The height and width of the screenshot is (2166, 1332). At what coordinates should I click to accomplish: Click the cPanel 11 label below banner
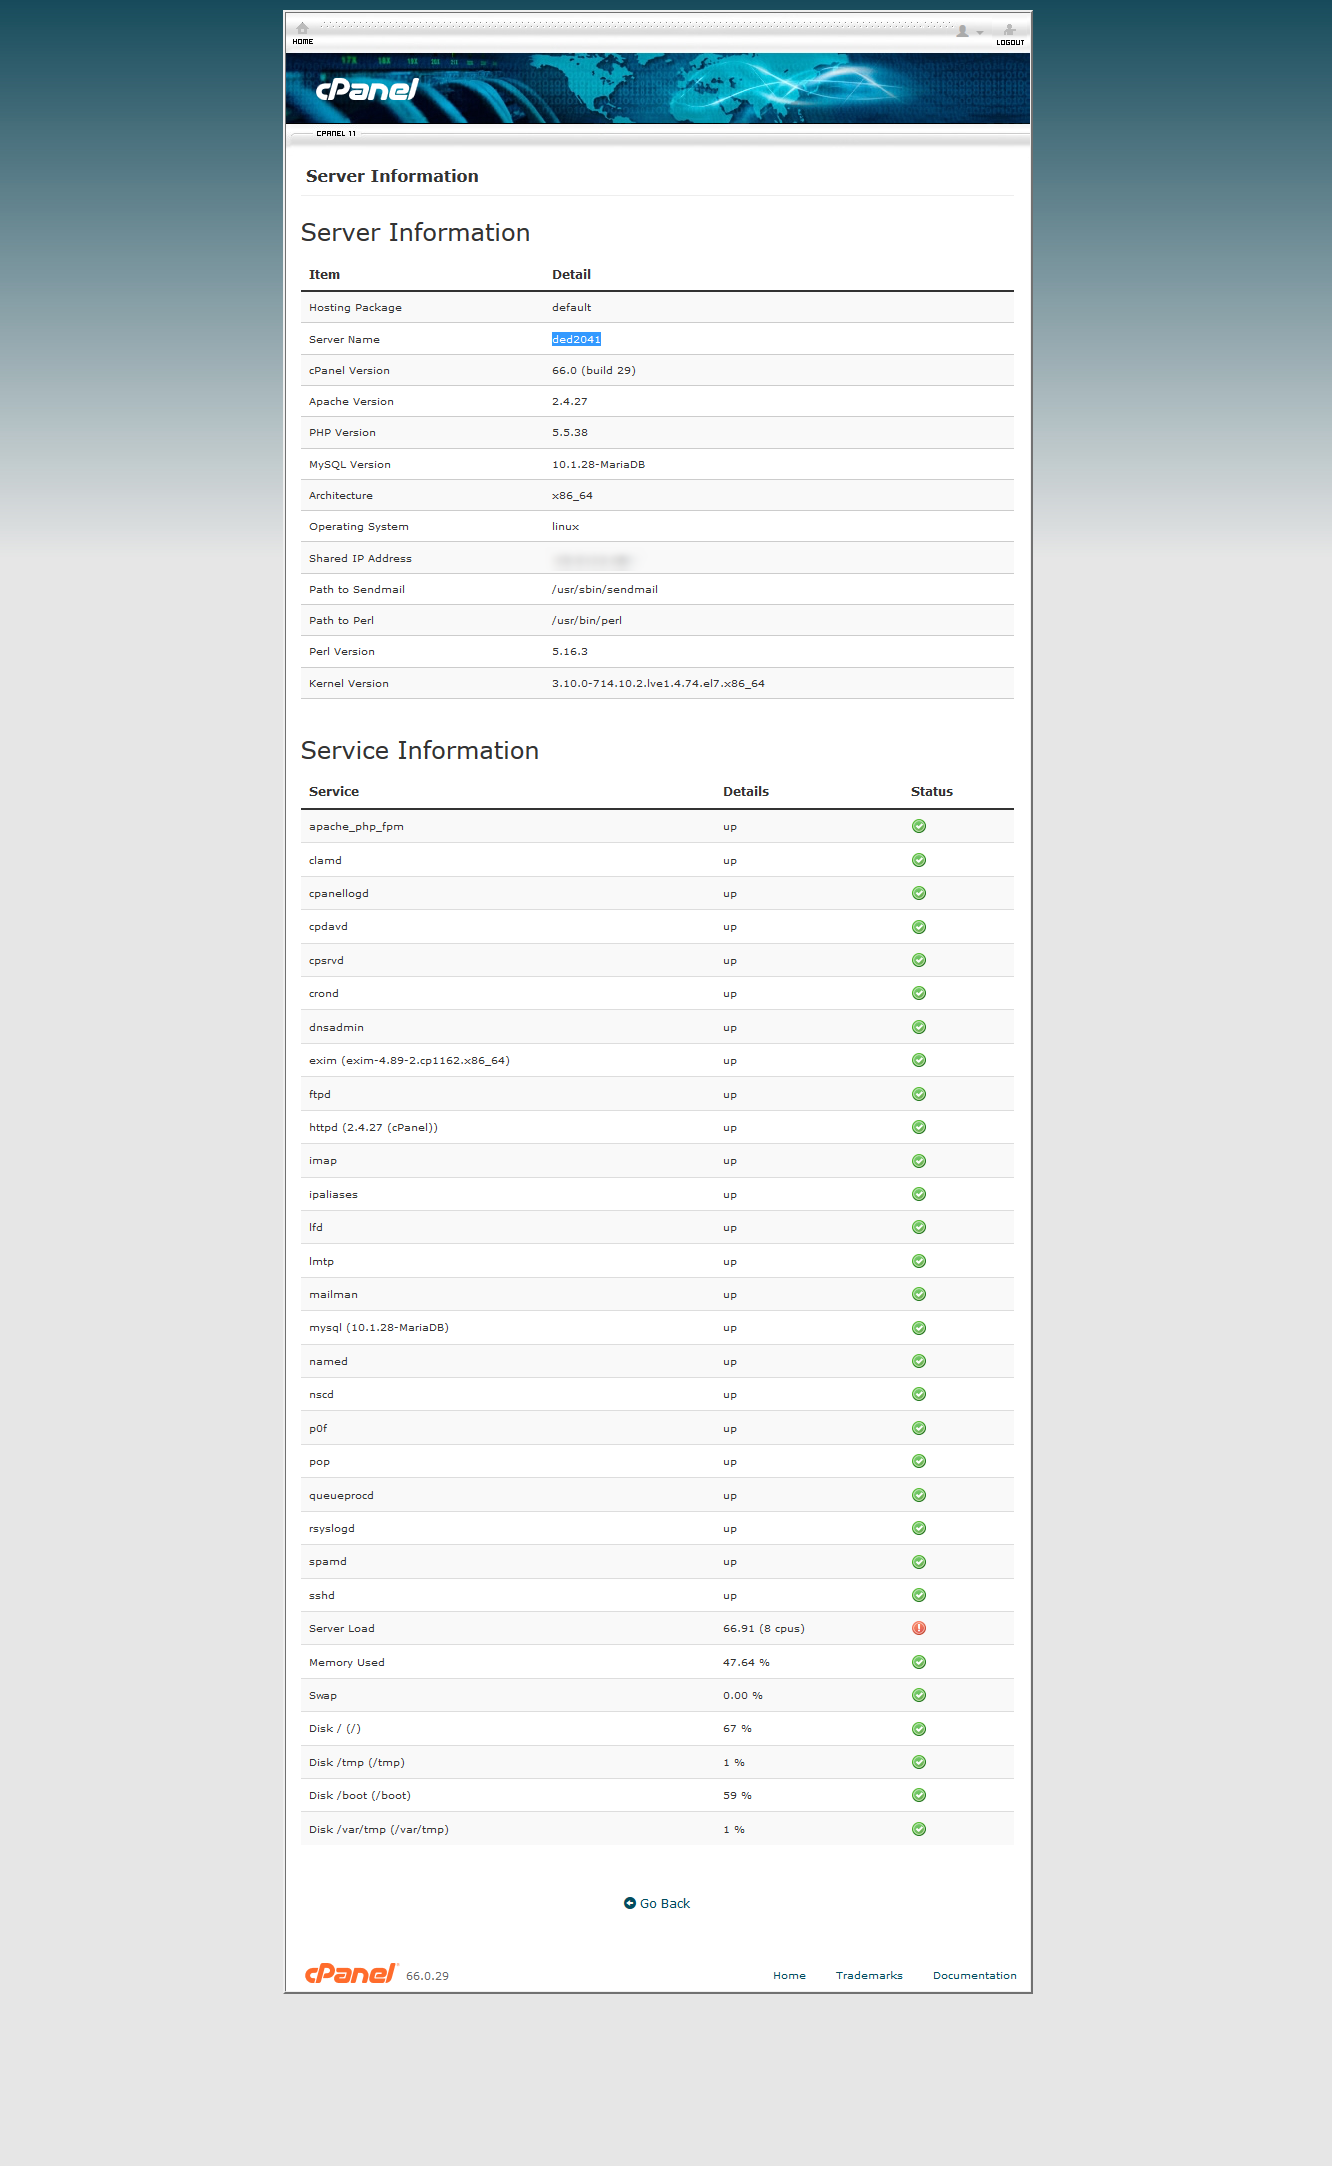coord(336,133)
